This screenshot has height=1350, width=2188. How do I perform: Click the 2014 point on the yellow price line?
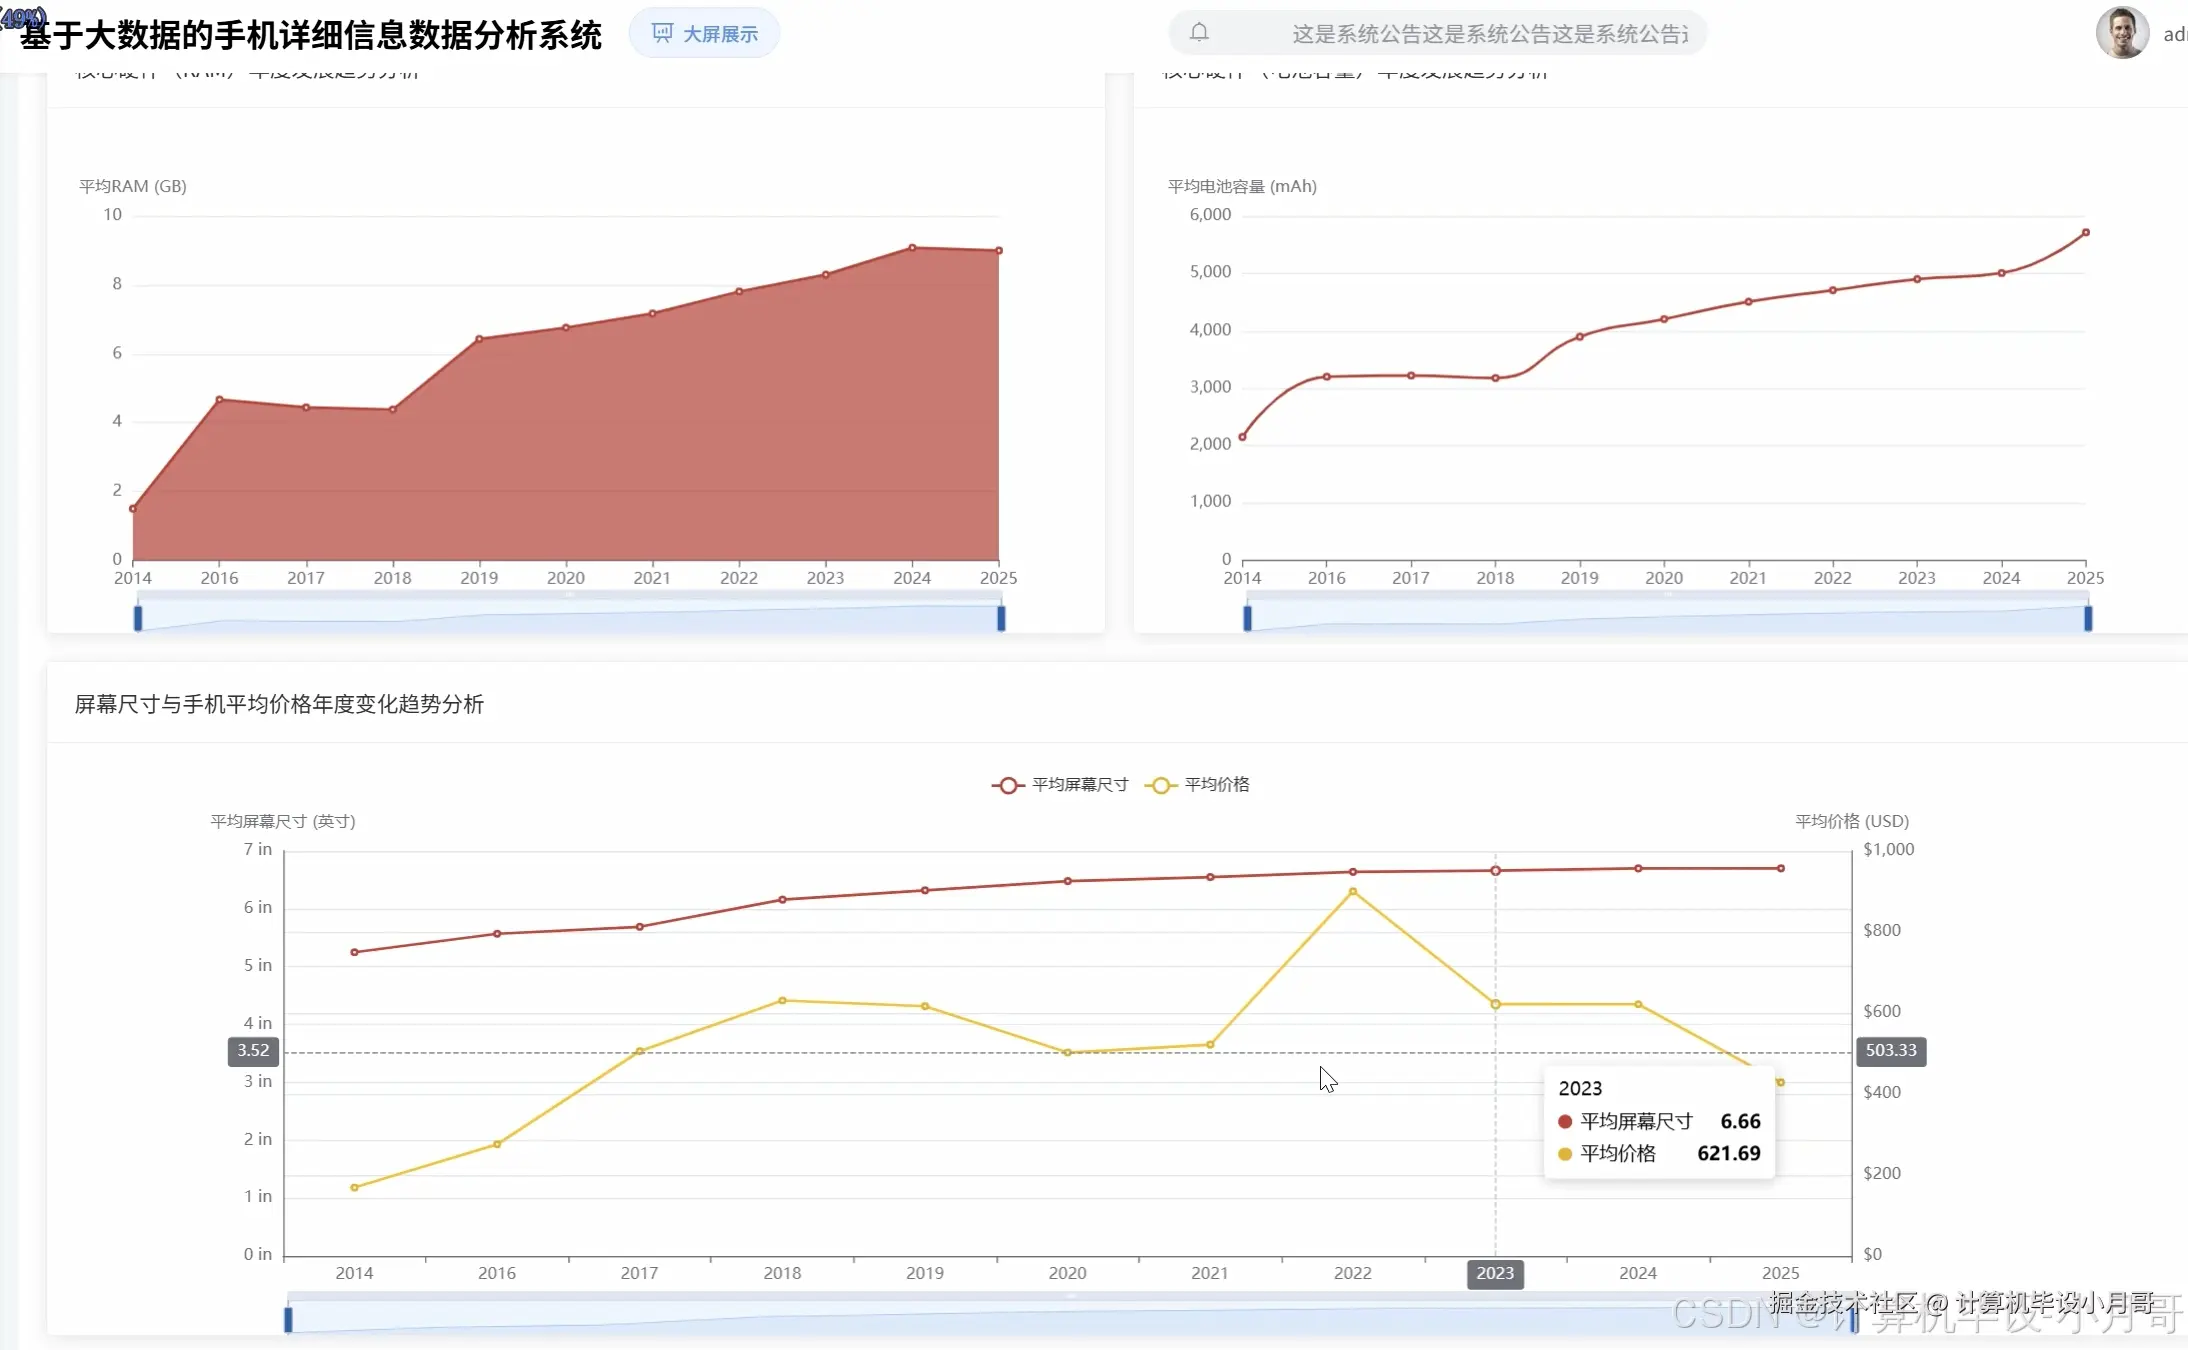click(x=354, y=1187)
